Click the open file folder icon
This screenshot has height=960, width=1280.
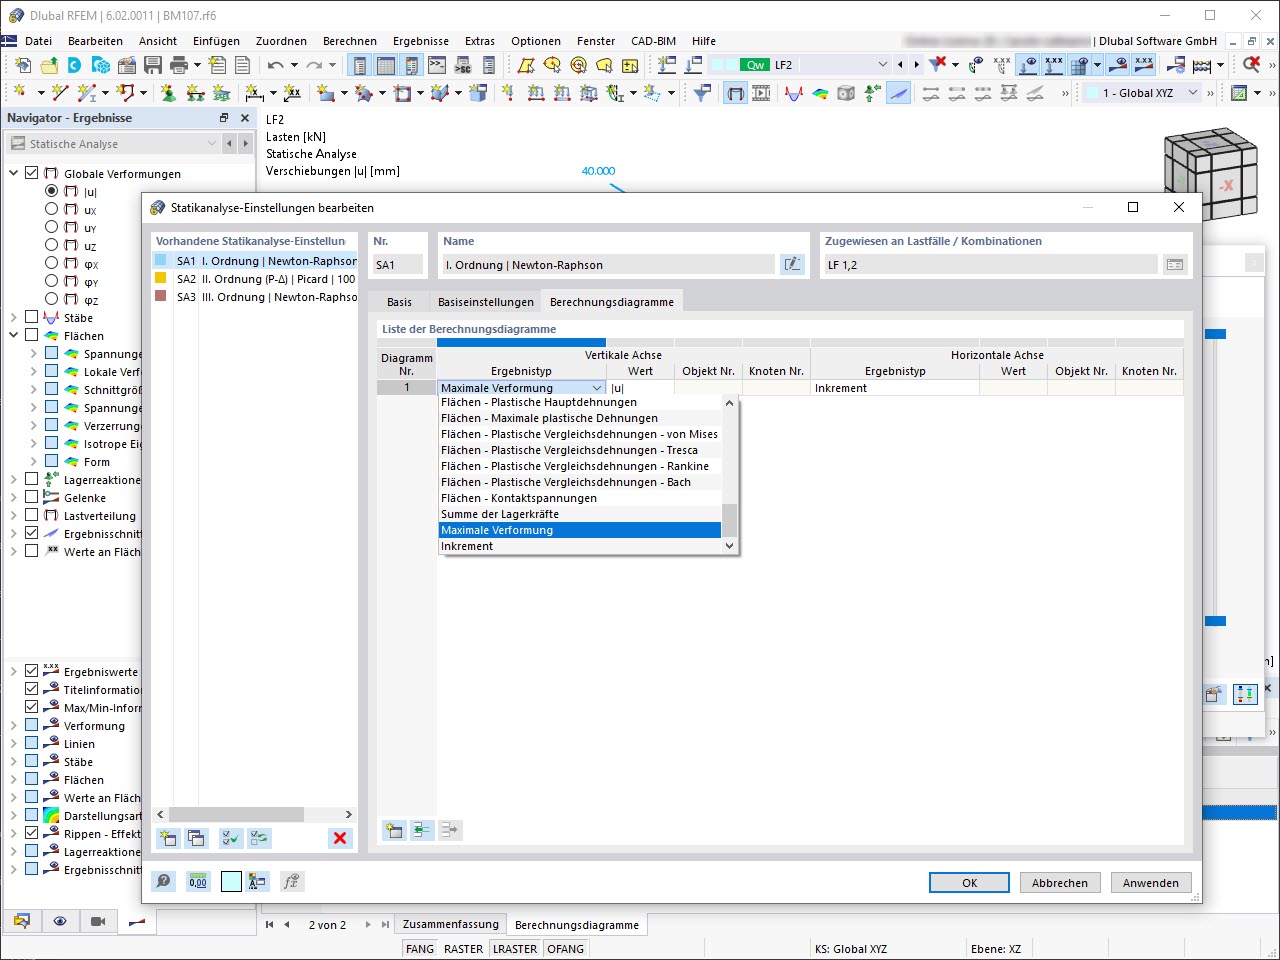pyautogui.click(x=49, y=65)
